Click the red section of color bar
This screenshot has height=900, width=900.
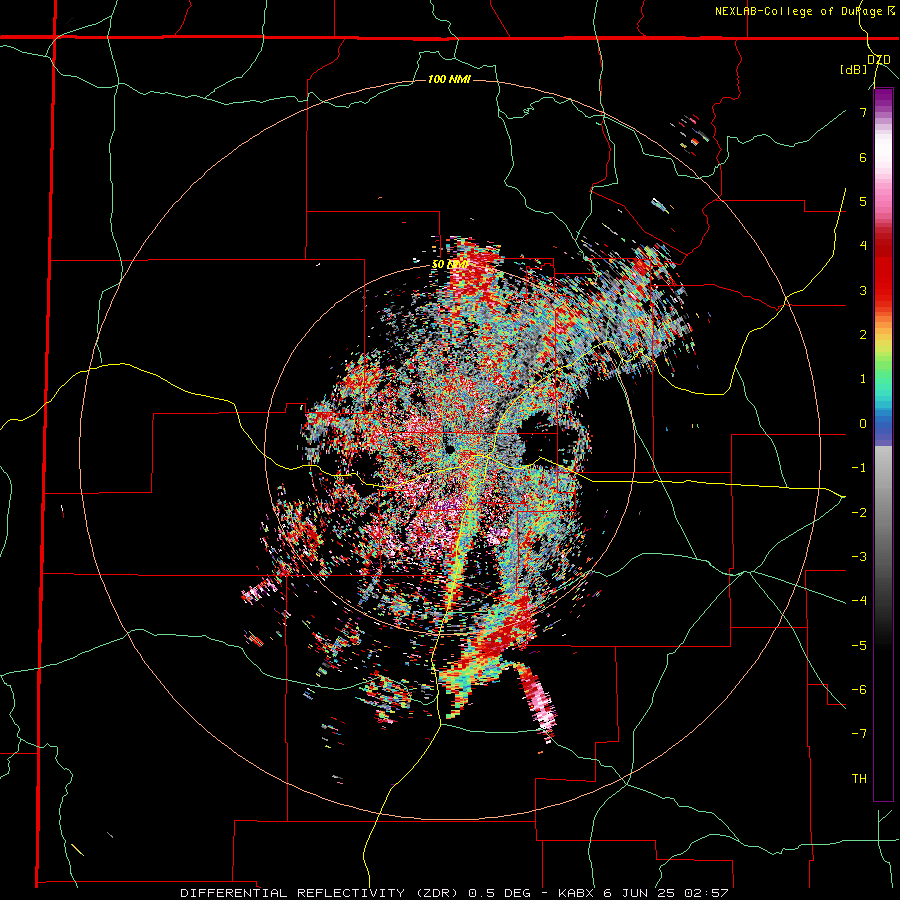[x=883, y=270]
